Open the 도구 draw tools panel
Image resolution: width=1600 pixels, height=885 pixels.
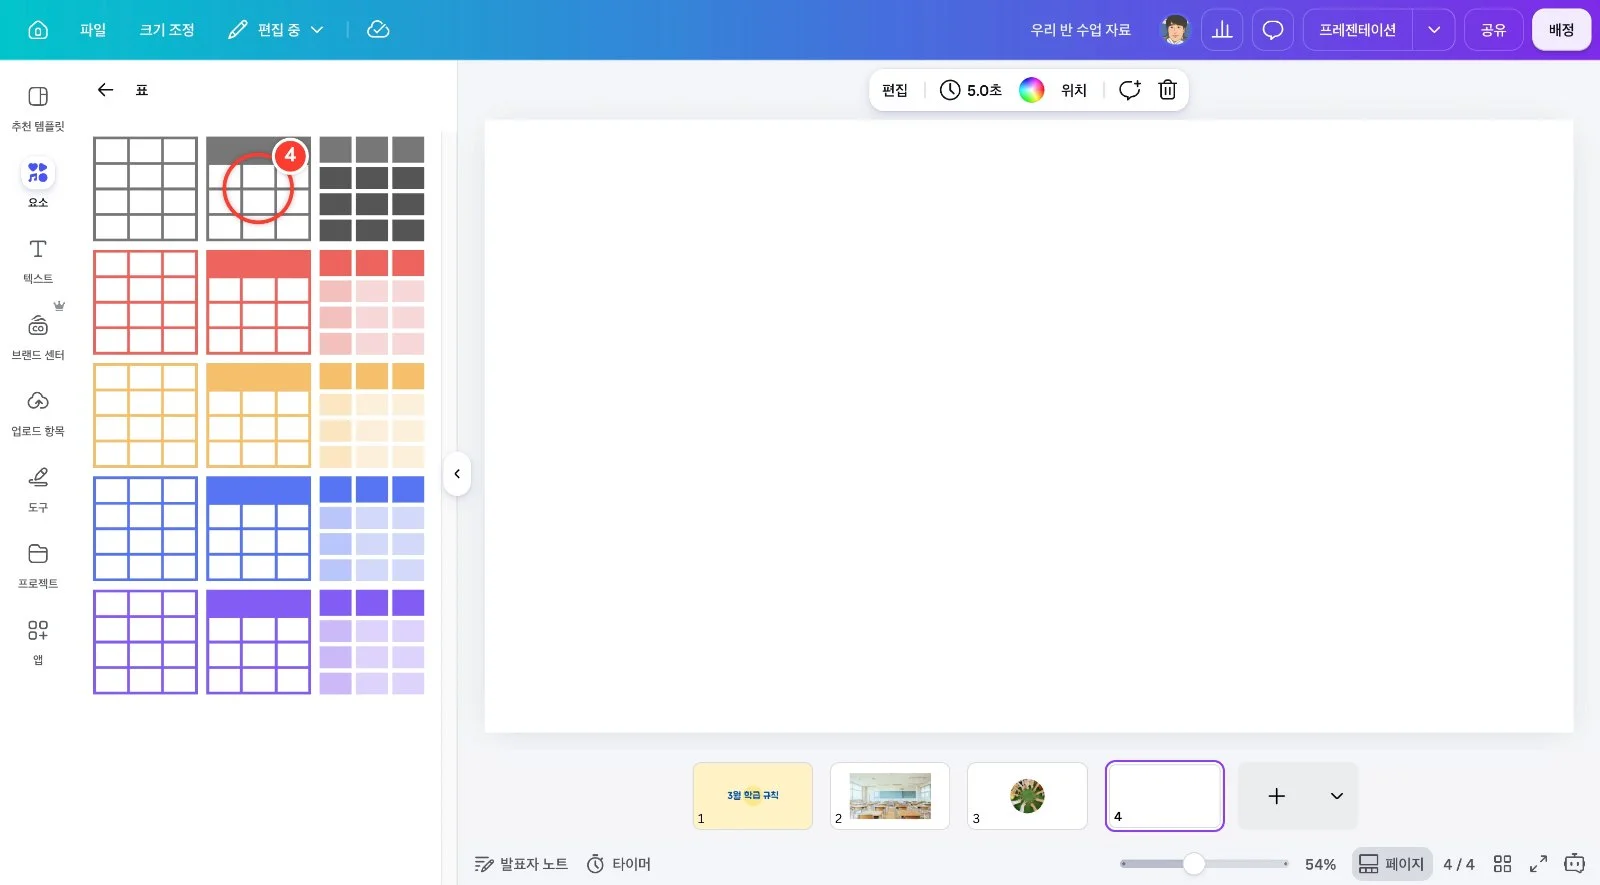[x=38, y=489]
